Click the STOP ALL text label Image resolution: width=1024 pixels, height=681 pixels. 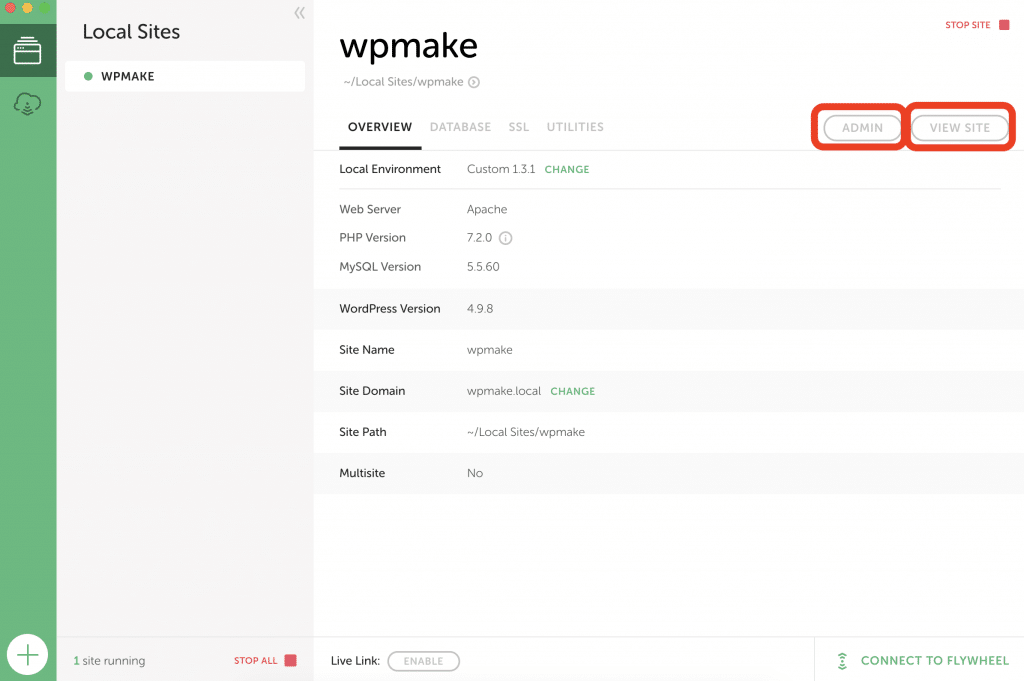256,661
